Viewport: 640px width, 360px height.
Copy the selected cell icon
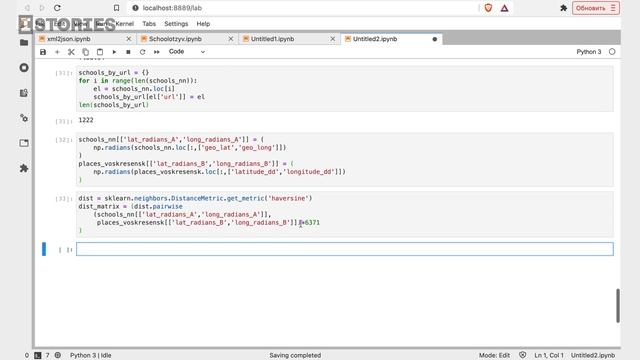[x=85, y=52]
